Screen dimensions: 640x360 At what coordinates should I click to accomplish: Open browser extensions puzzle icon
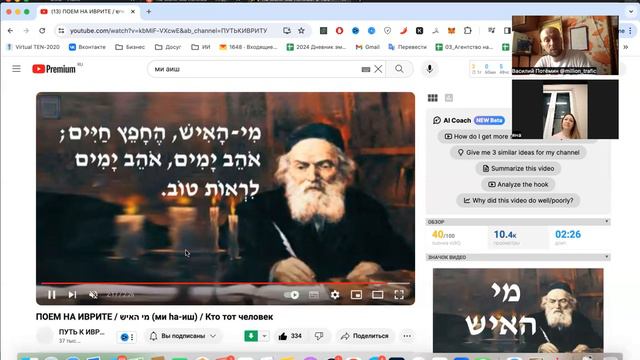click(x=468, y=31)
